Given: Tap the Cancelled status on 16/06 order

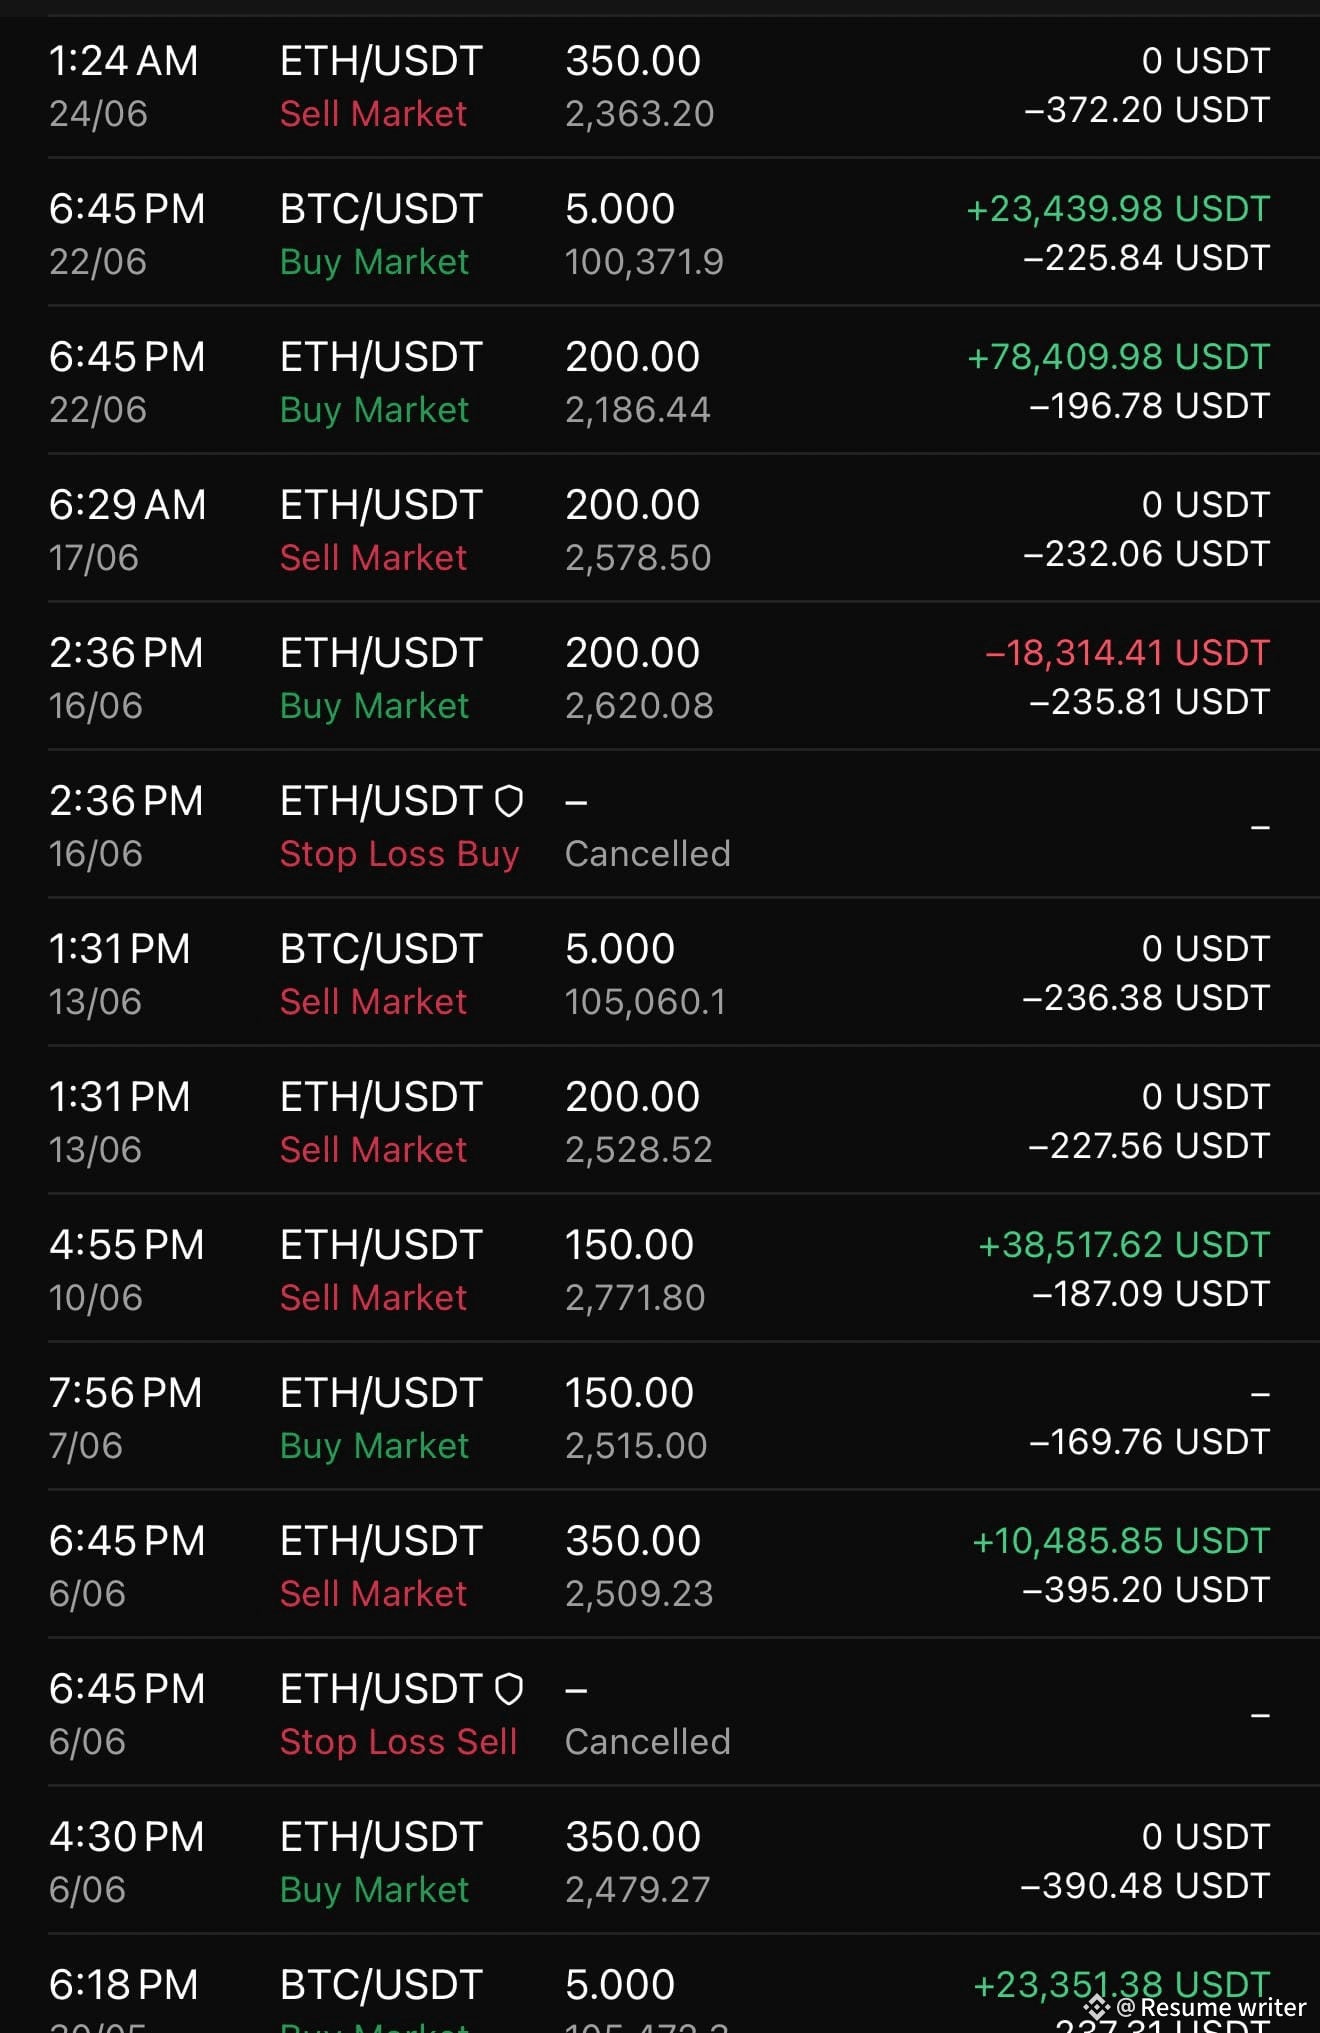Looking at the screenshot, I should (647, 854).
